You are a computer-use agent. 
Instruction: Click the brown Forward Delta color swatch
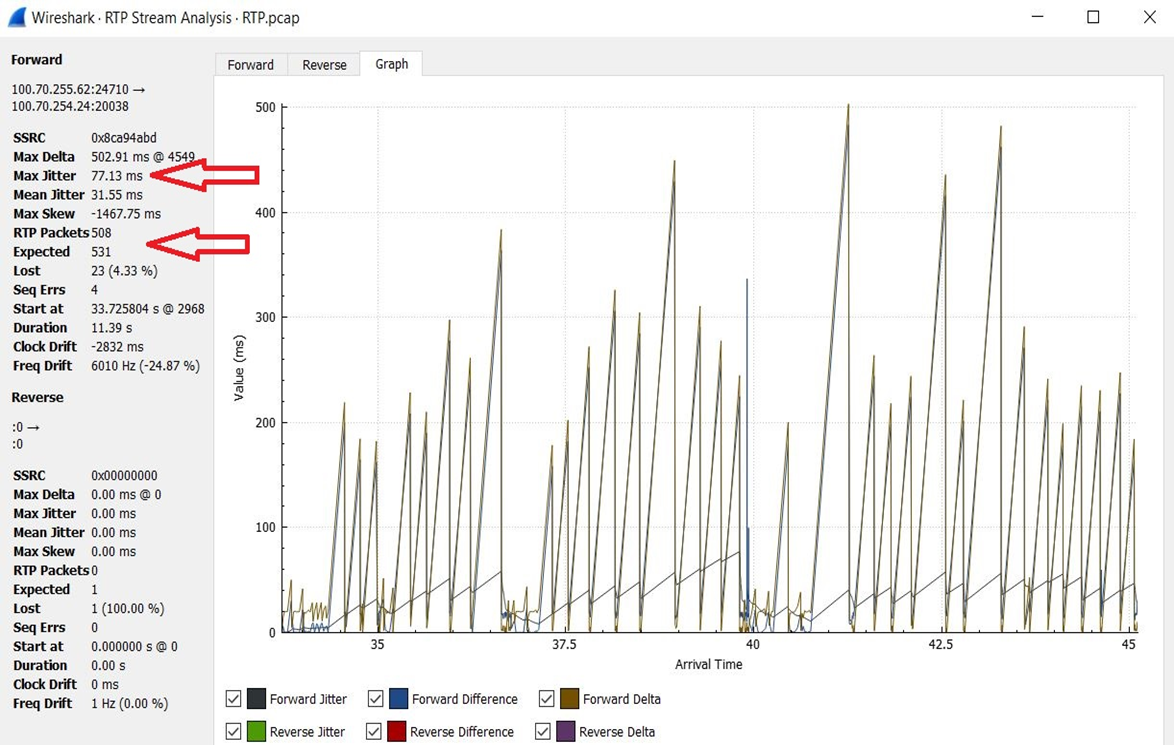568,699
